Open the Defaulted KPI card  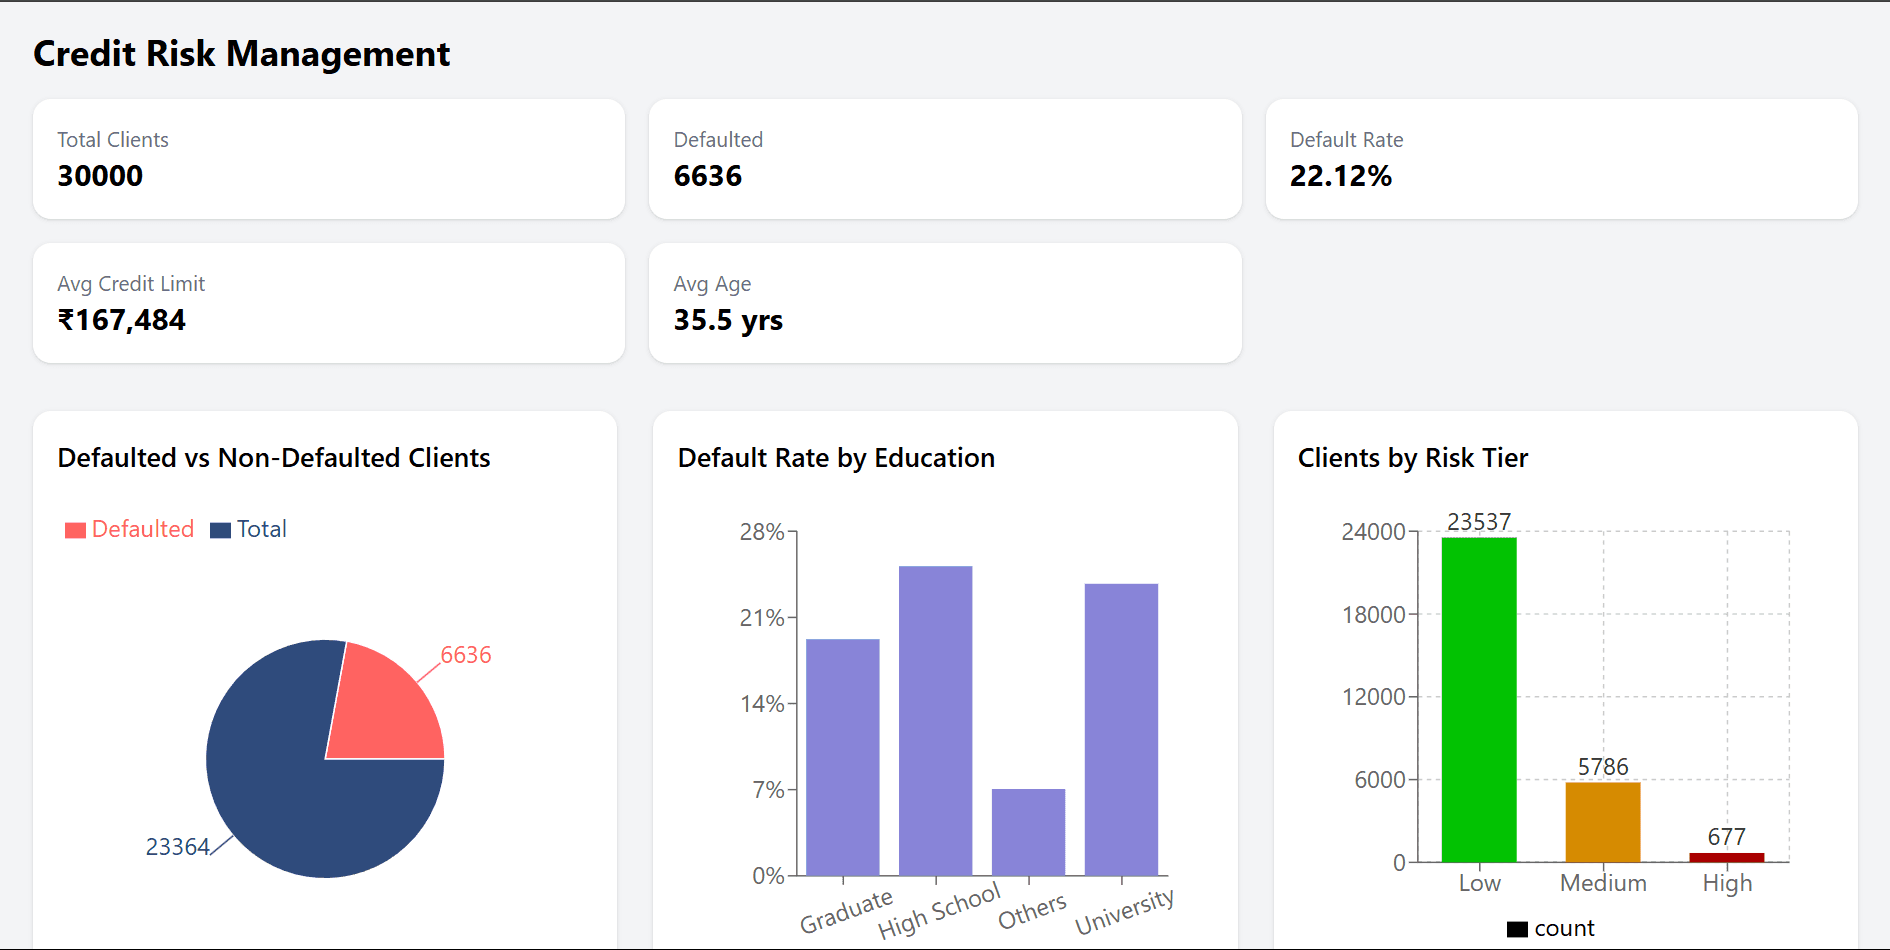(944, 159)
